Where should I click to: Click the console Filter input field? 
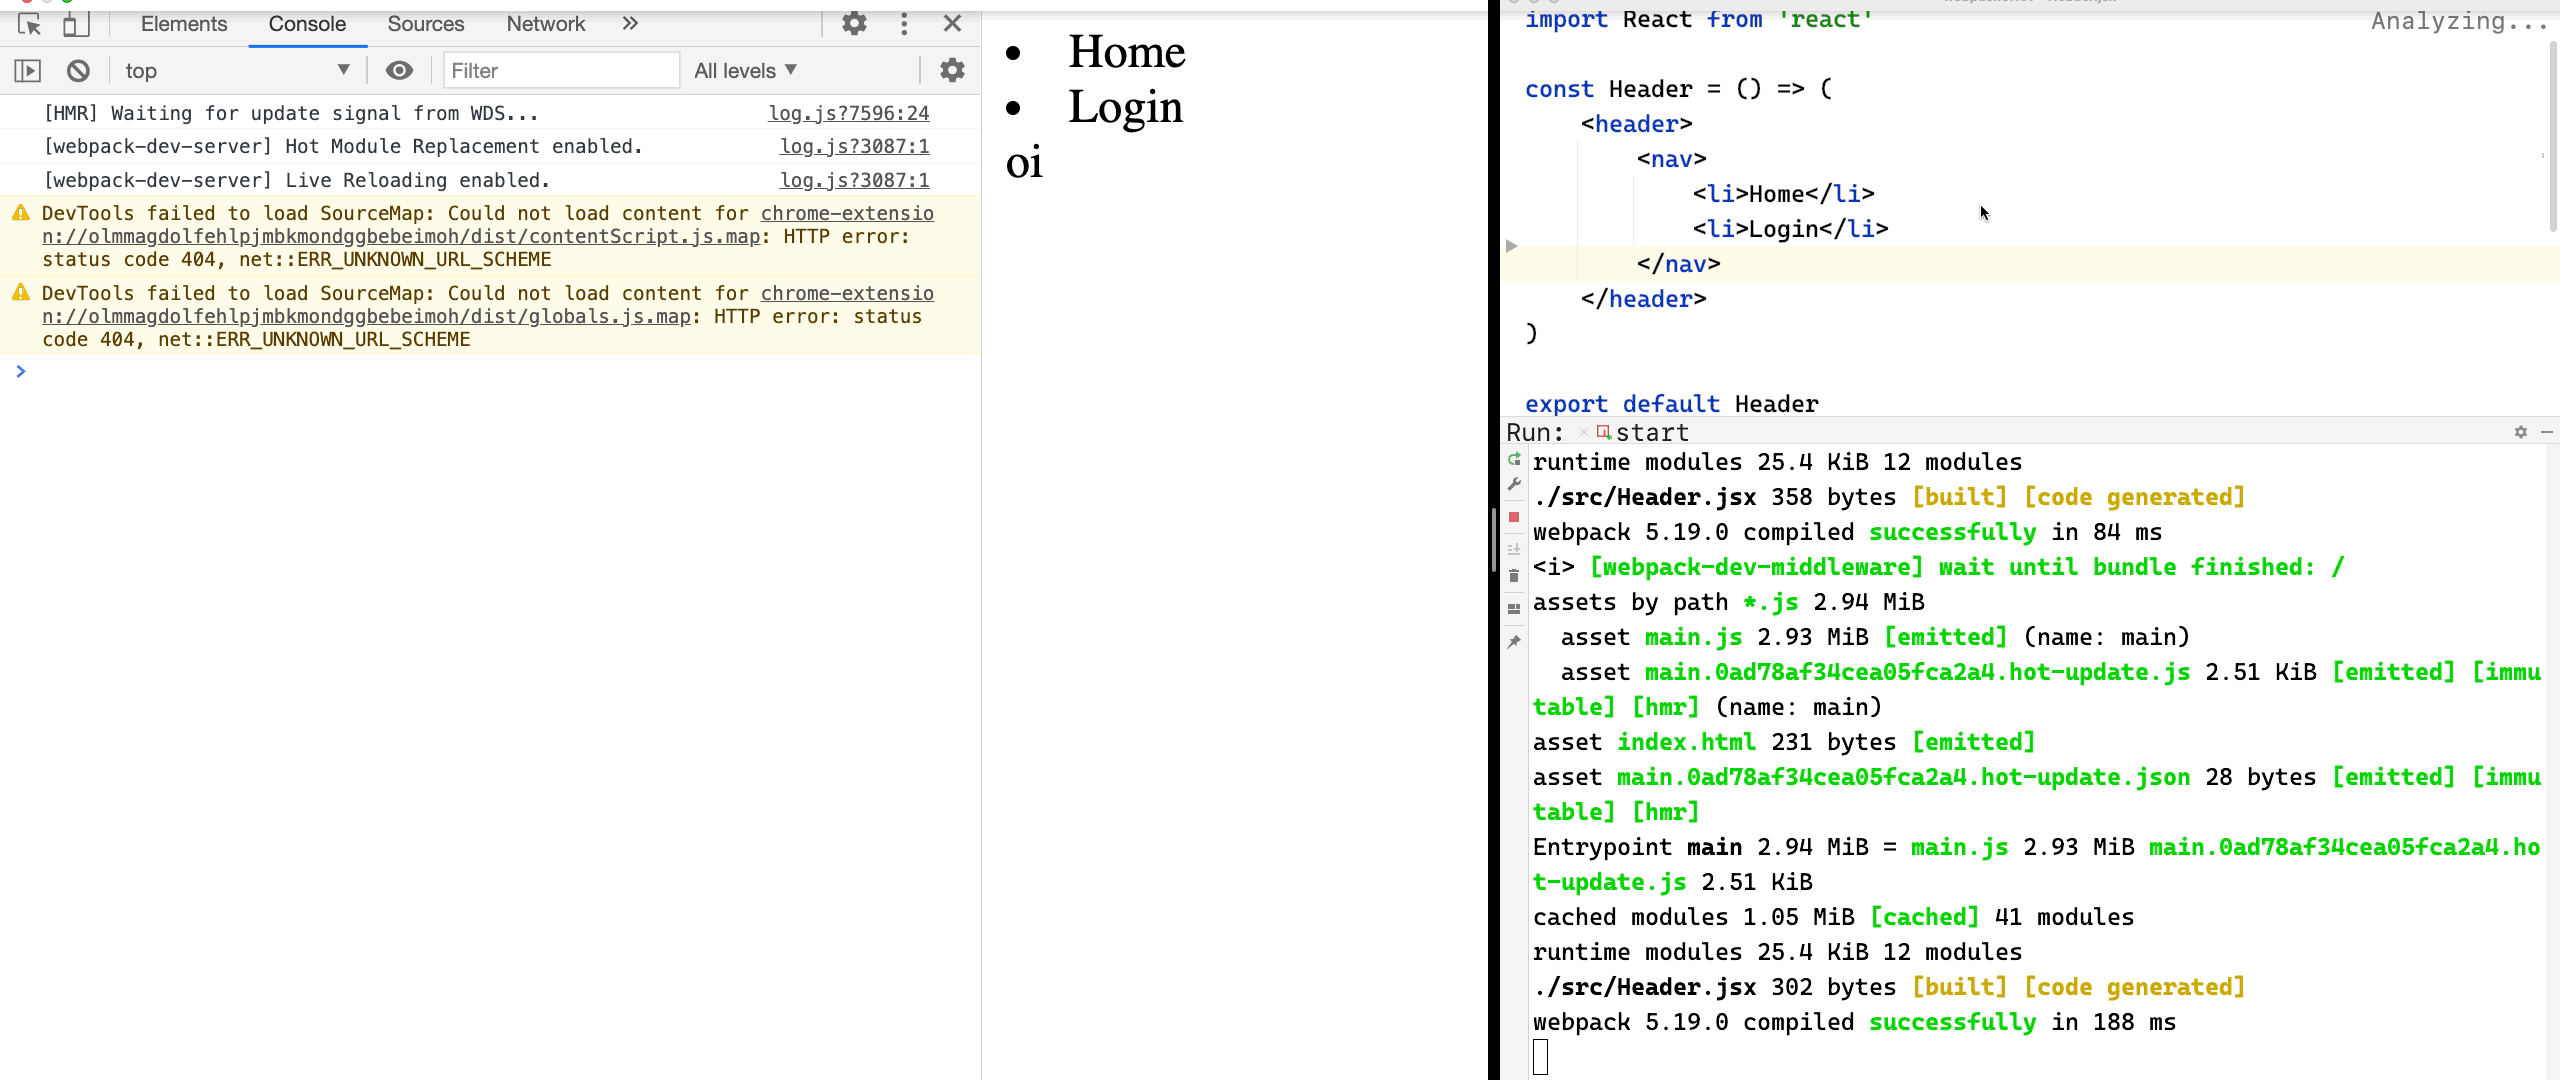pyautogui.click(x=560, y=71)
